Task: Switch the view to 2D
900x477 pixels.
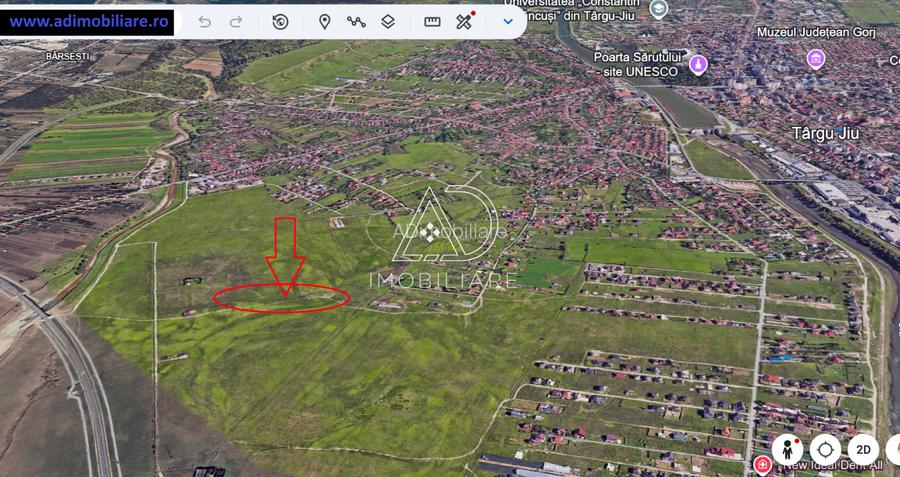Action: tap(863, 449)
